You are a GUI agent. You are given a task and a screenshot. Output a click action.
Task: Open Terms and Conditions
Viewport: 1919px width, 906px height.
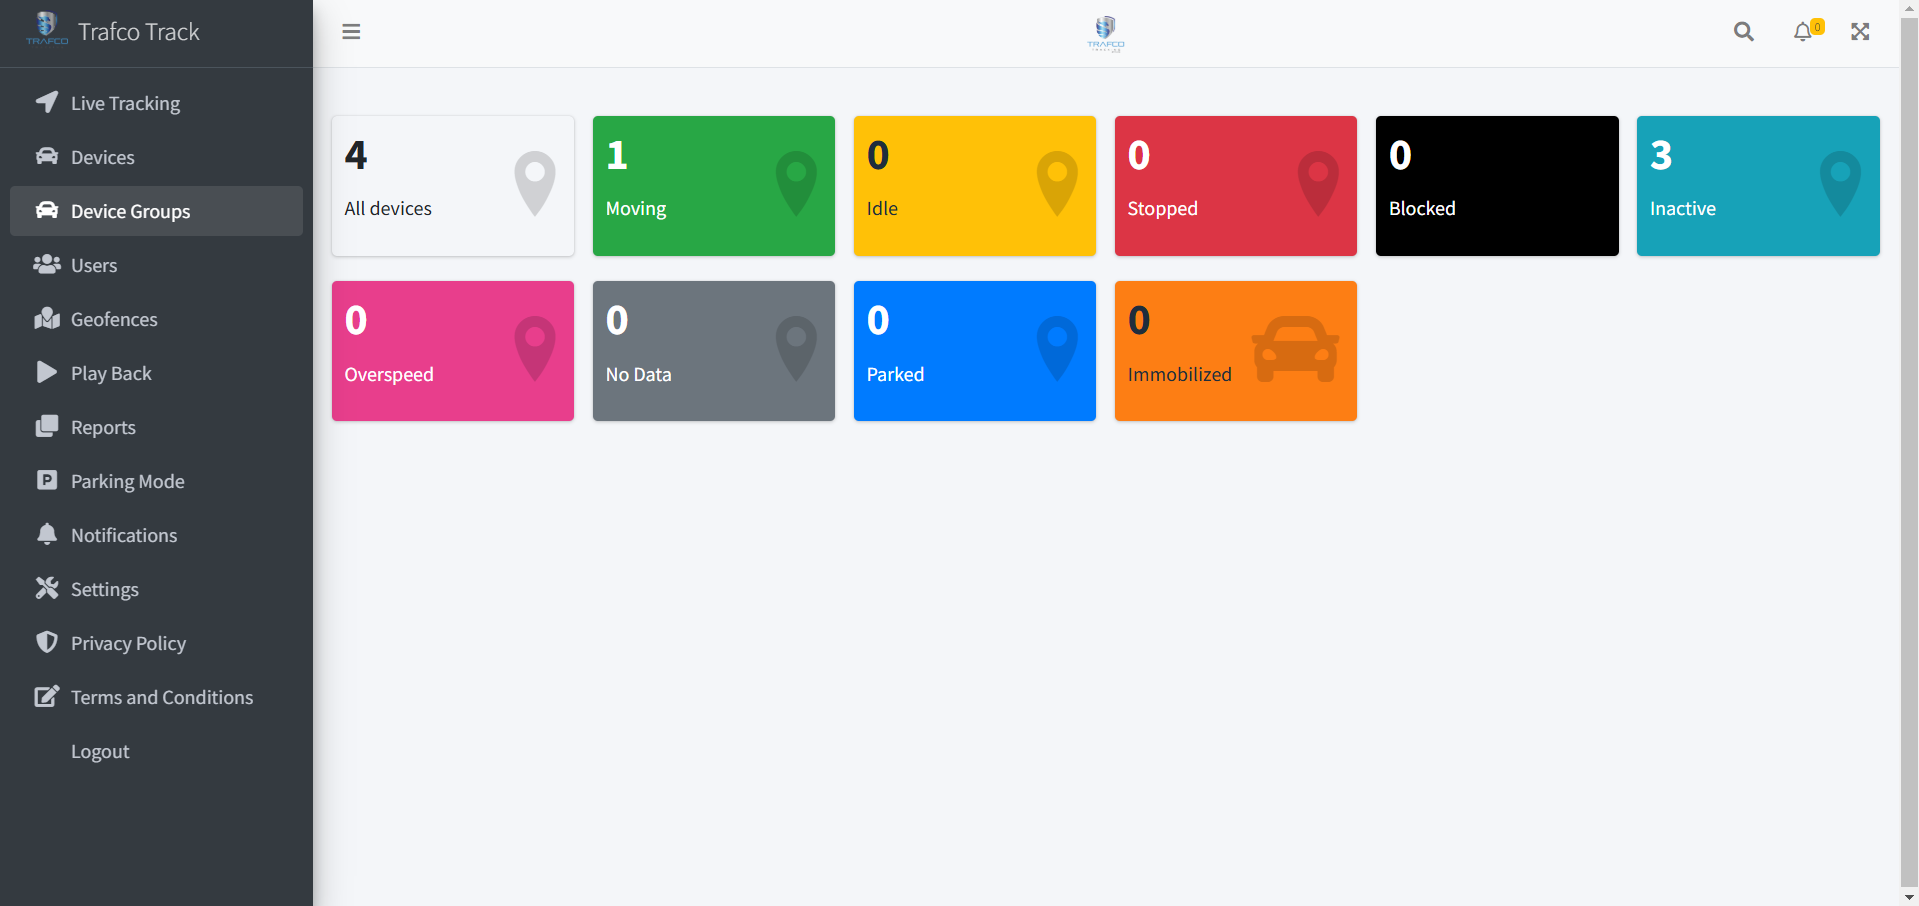click(x=162, y=696)
